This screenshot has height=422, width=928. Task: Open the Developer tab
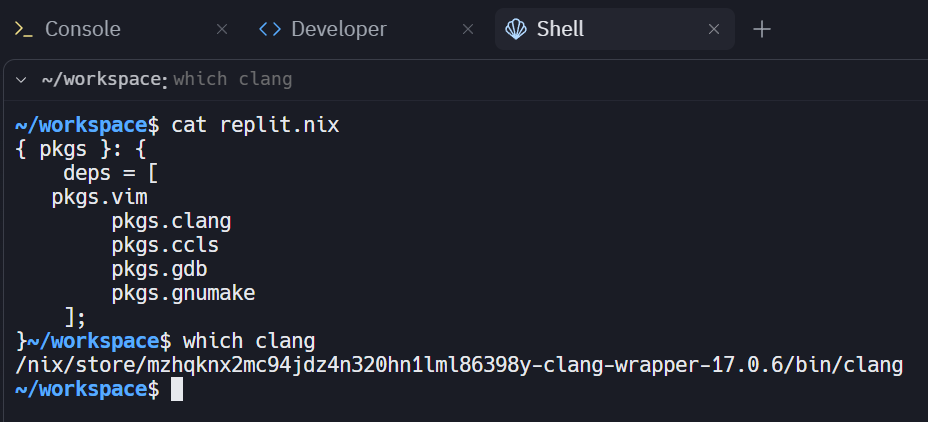338,29
